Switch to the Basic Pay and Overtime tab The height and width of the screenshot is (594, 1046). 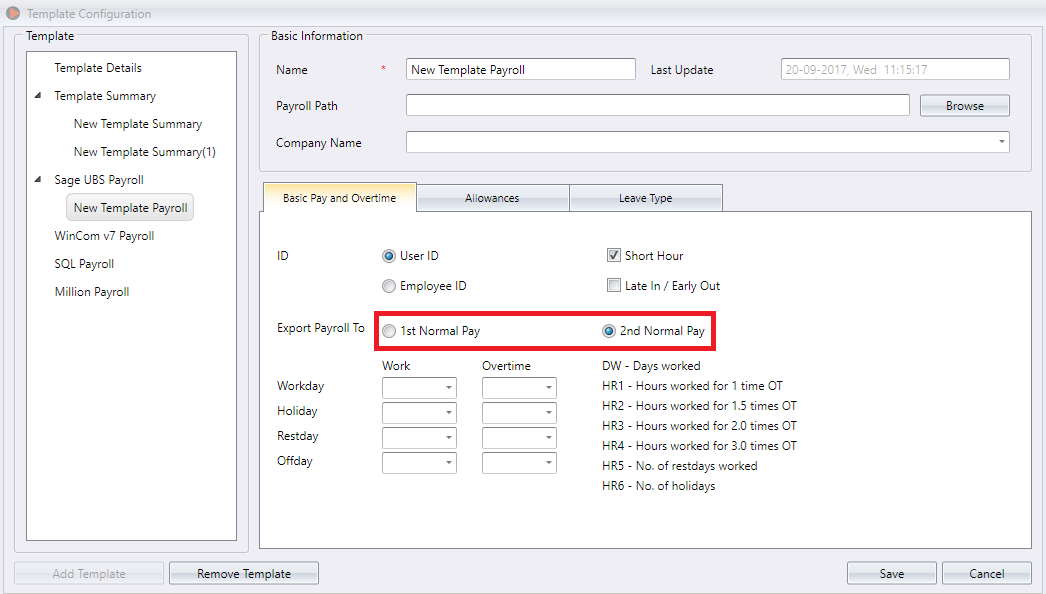(340, 198)
